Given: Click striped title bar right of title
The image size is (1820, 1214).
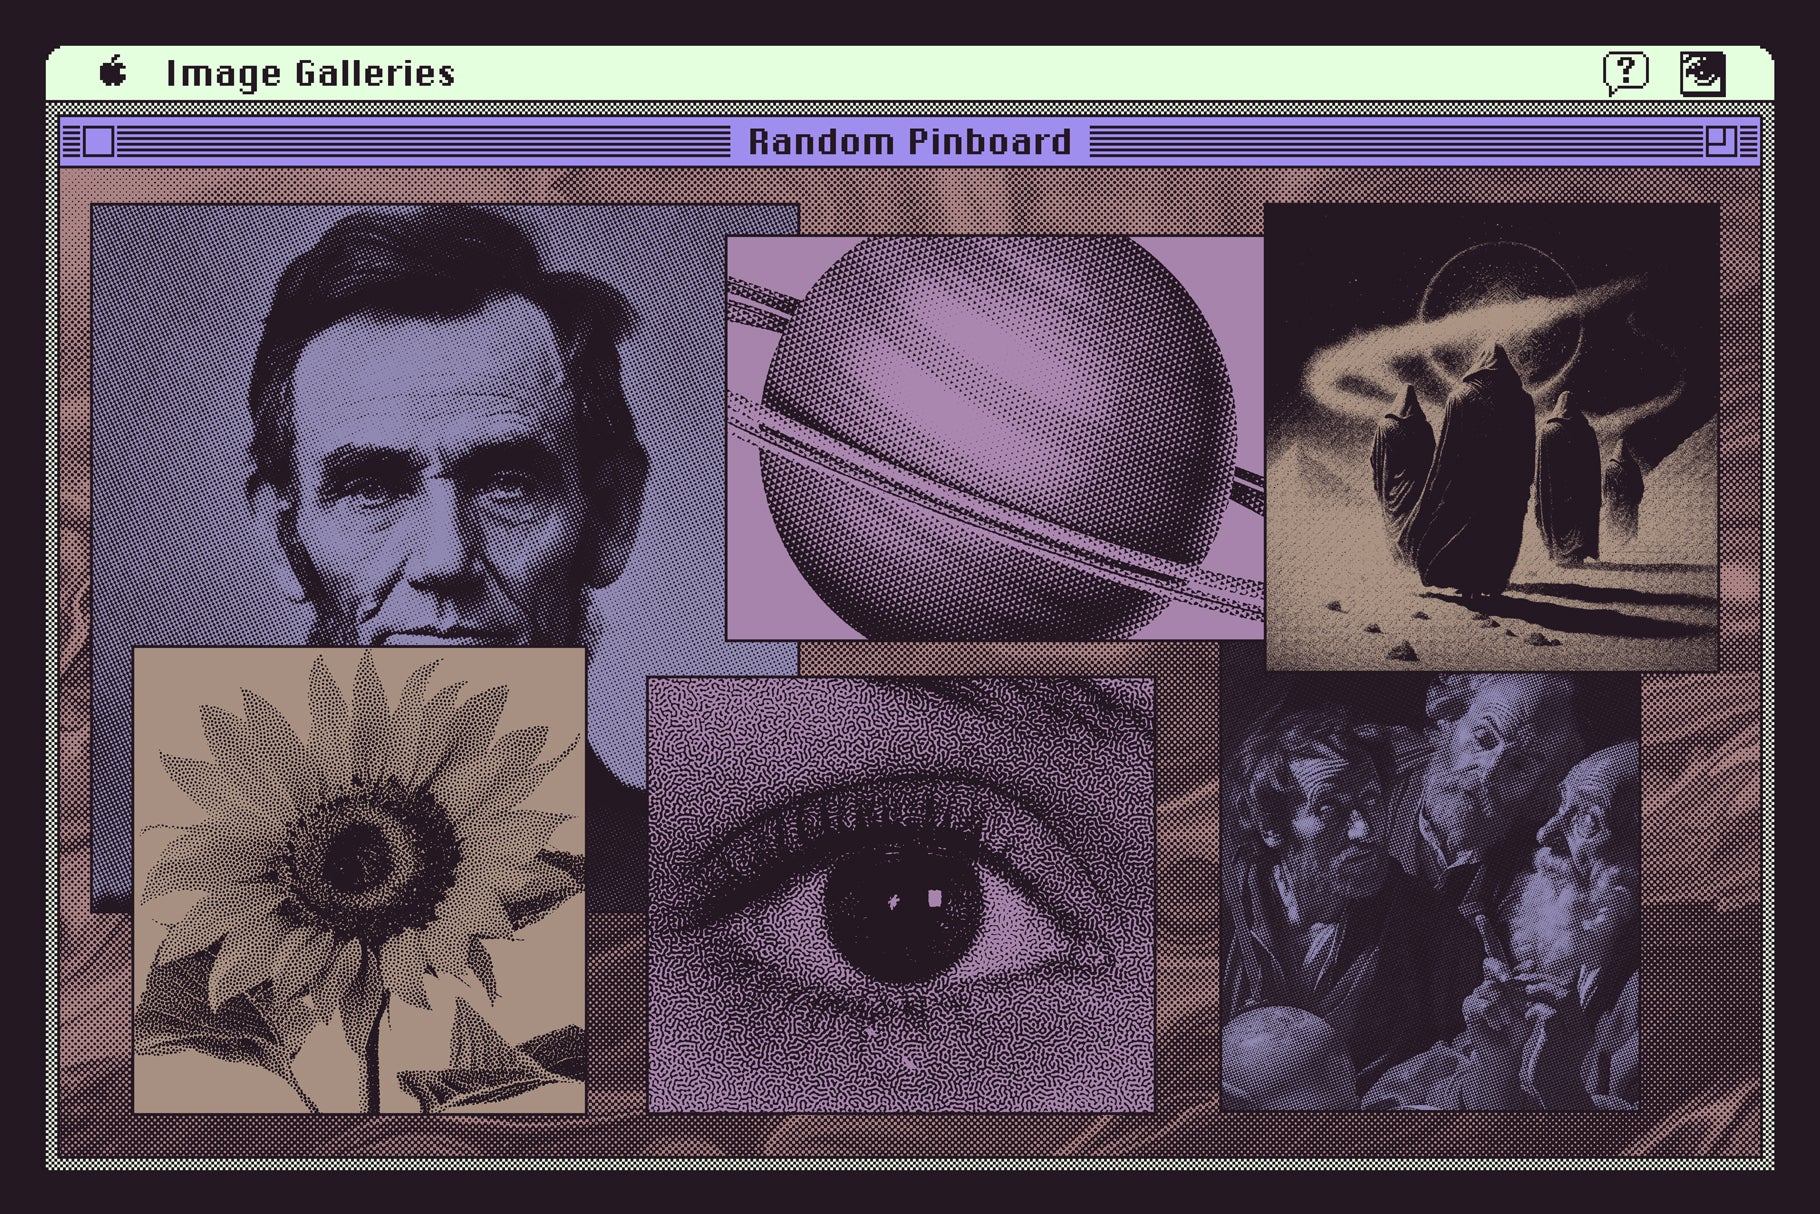Looking at the screenshot, I should [1390, 142].
